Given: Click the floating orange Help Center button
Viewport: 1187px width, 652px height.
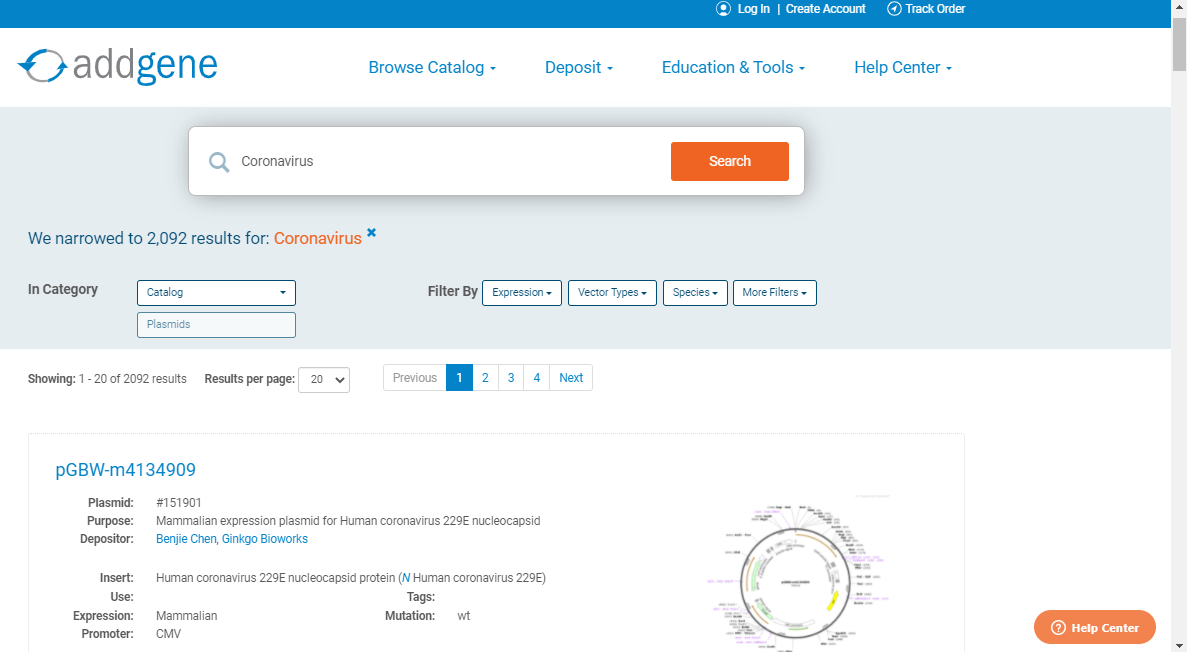Looking at the screenshot, I should (1095, 627).
